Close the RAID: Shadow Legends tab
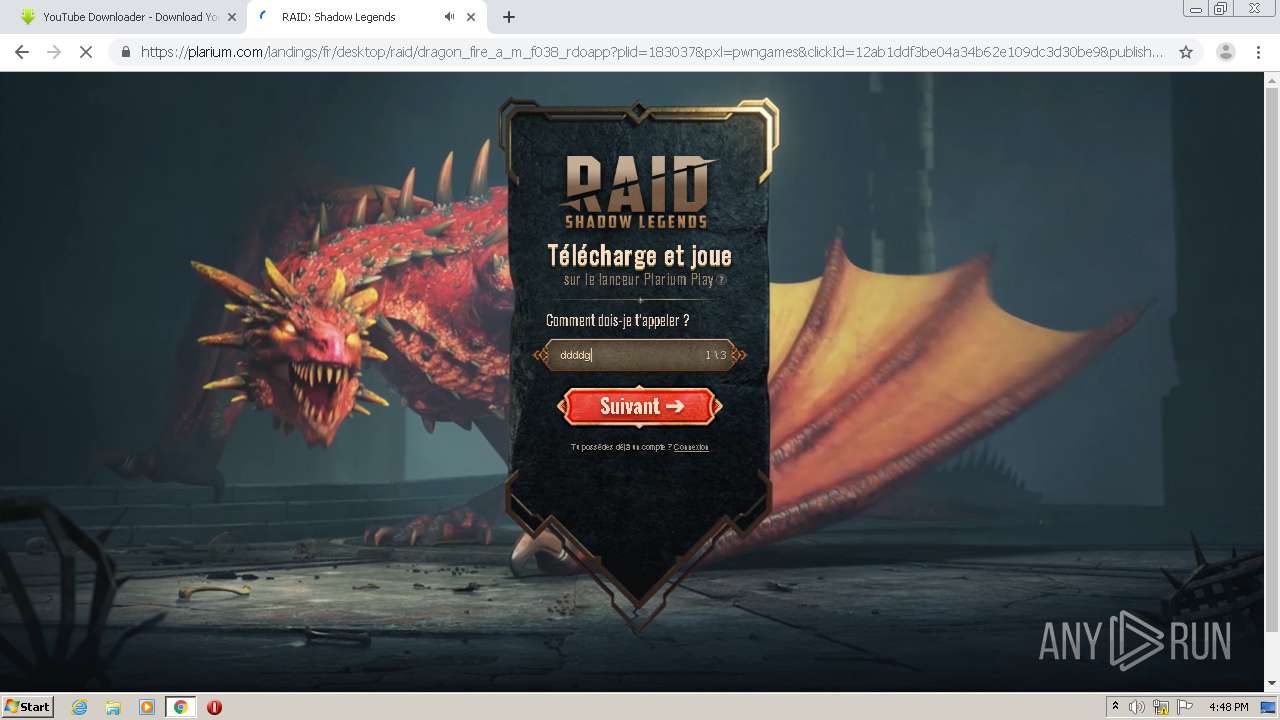This screenshot has width=1280, height=720. (471, 17)
